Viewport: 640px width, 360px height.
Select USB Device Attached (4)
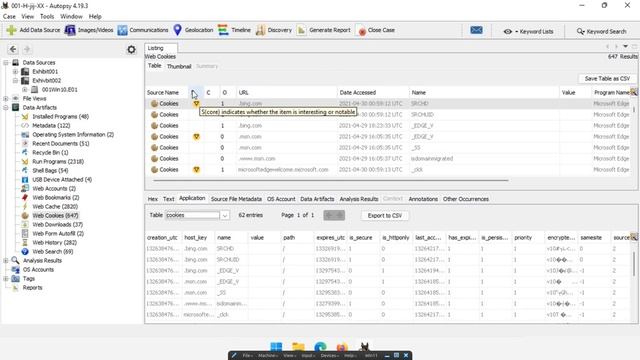62,180
